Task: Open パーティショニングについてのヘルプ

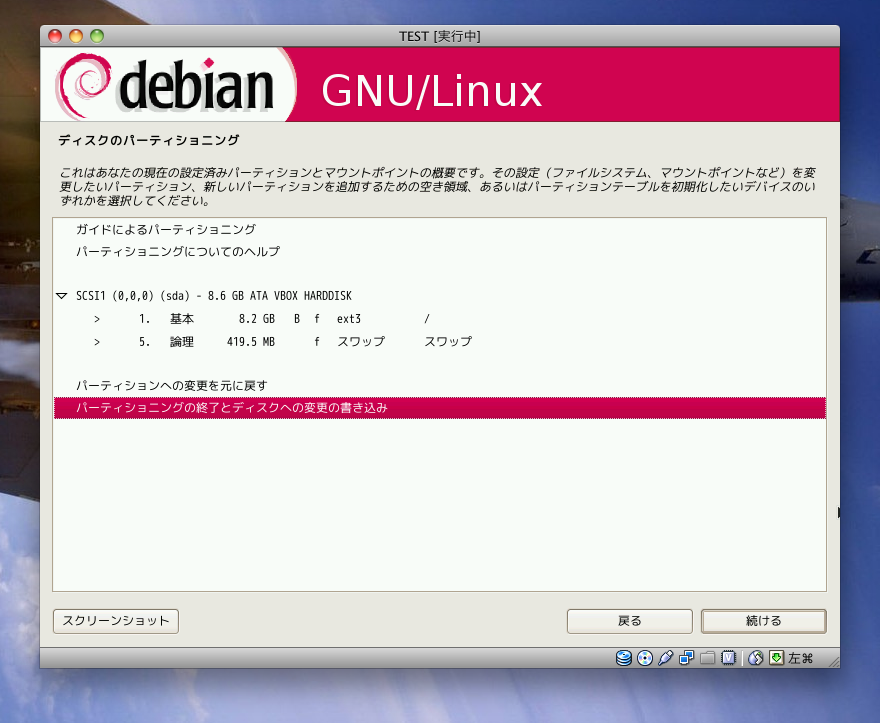Action: click(x=439, y=251)
